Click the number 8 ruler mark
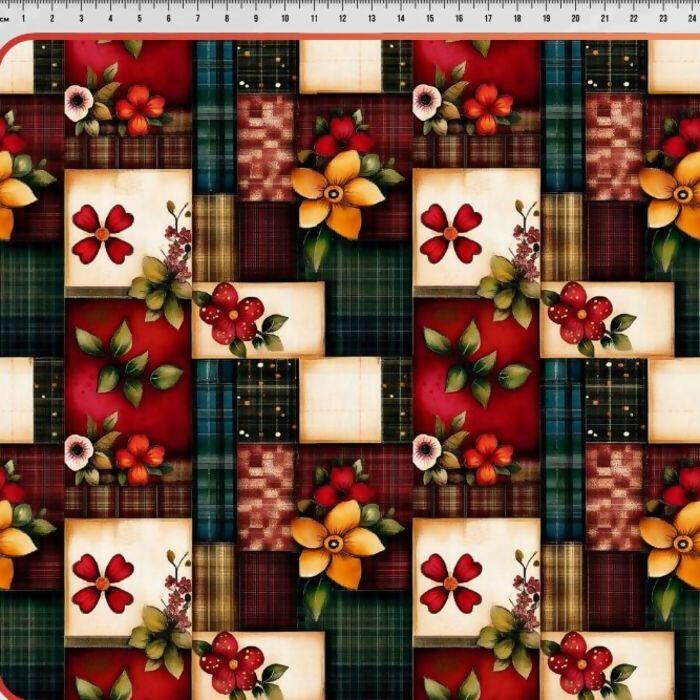This screenshot has width=700, height=700. coord(227,18)
